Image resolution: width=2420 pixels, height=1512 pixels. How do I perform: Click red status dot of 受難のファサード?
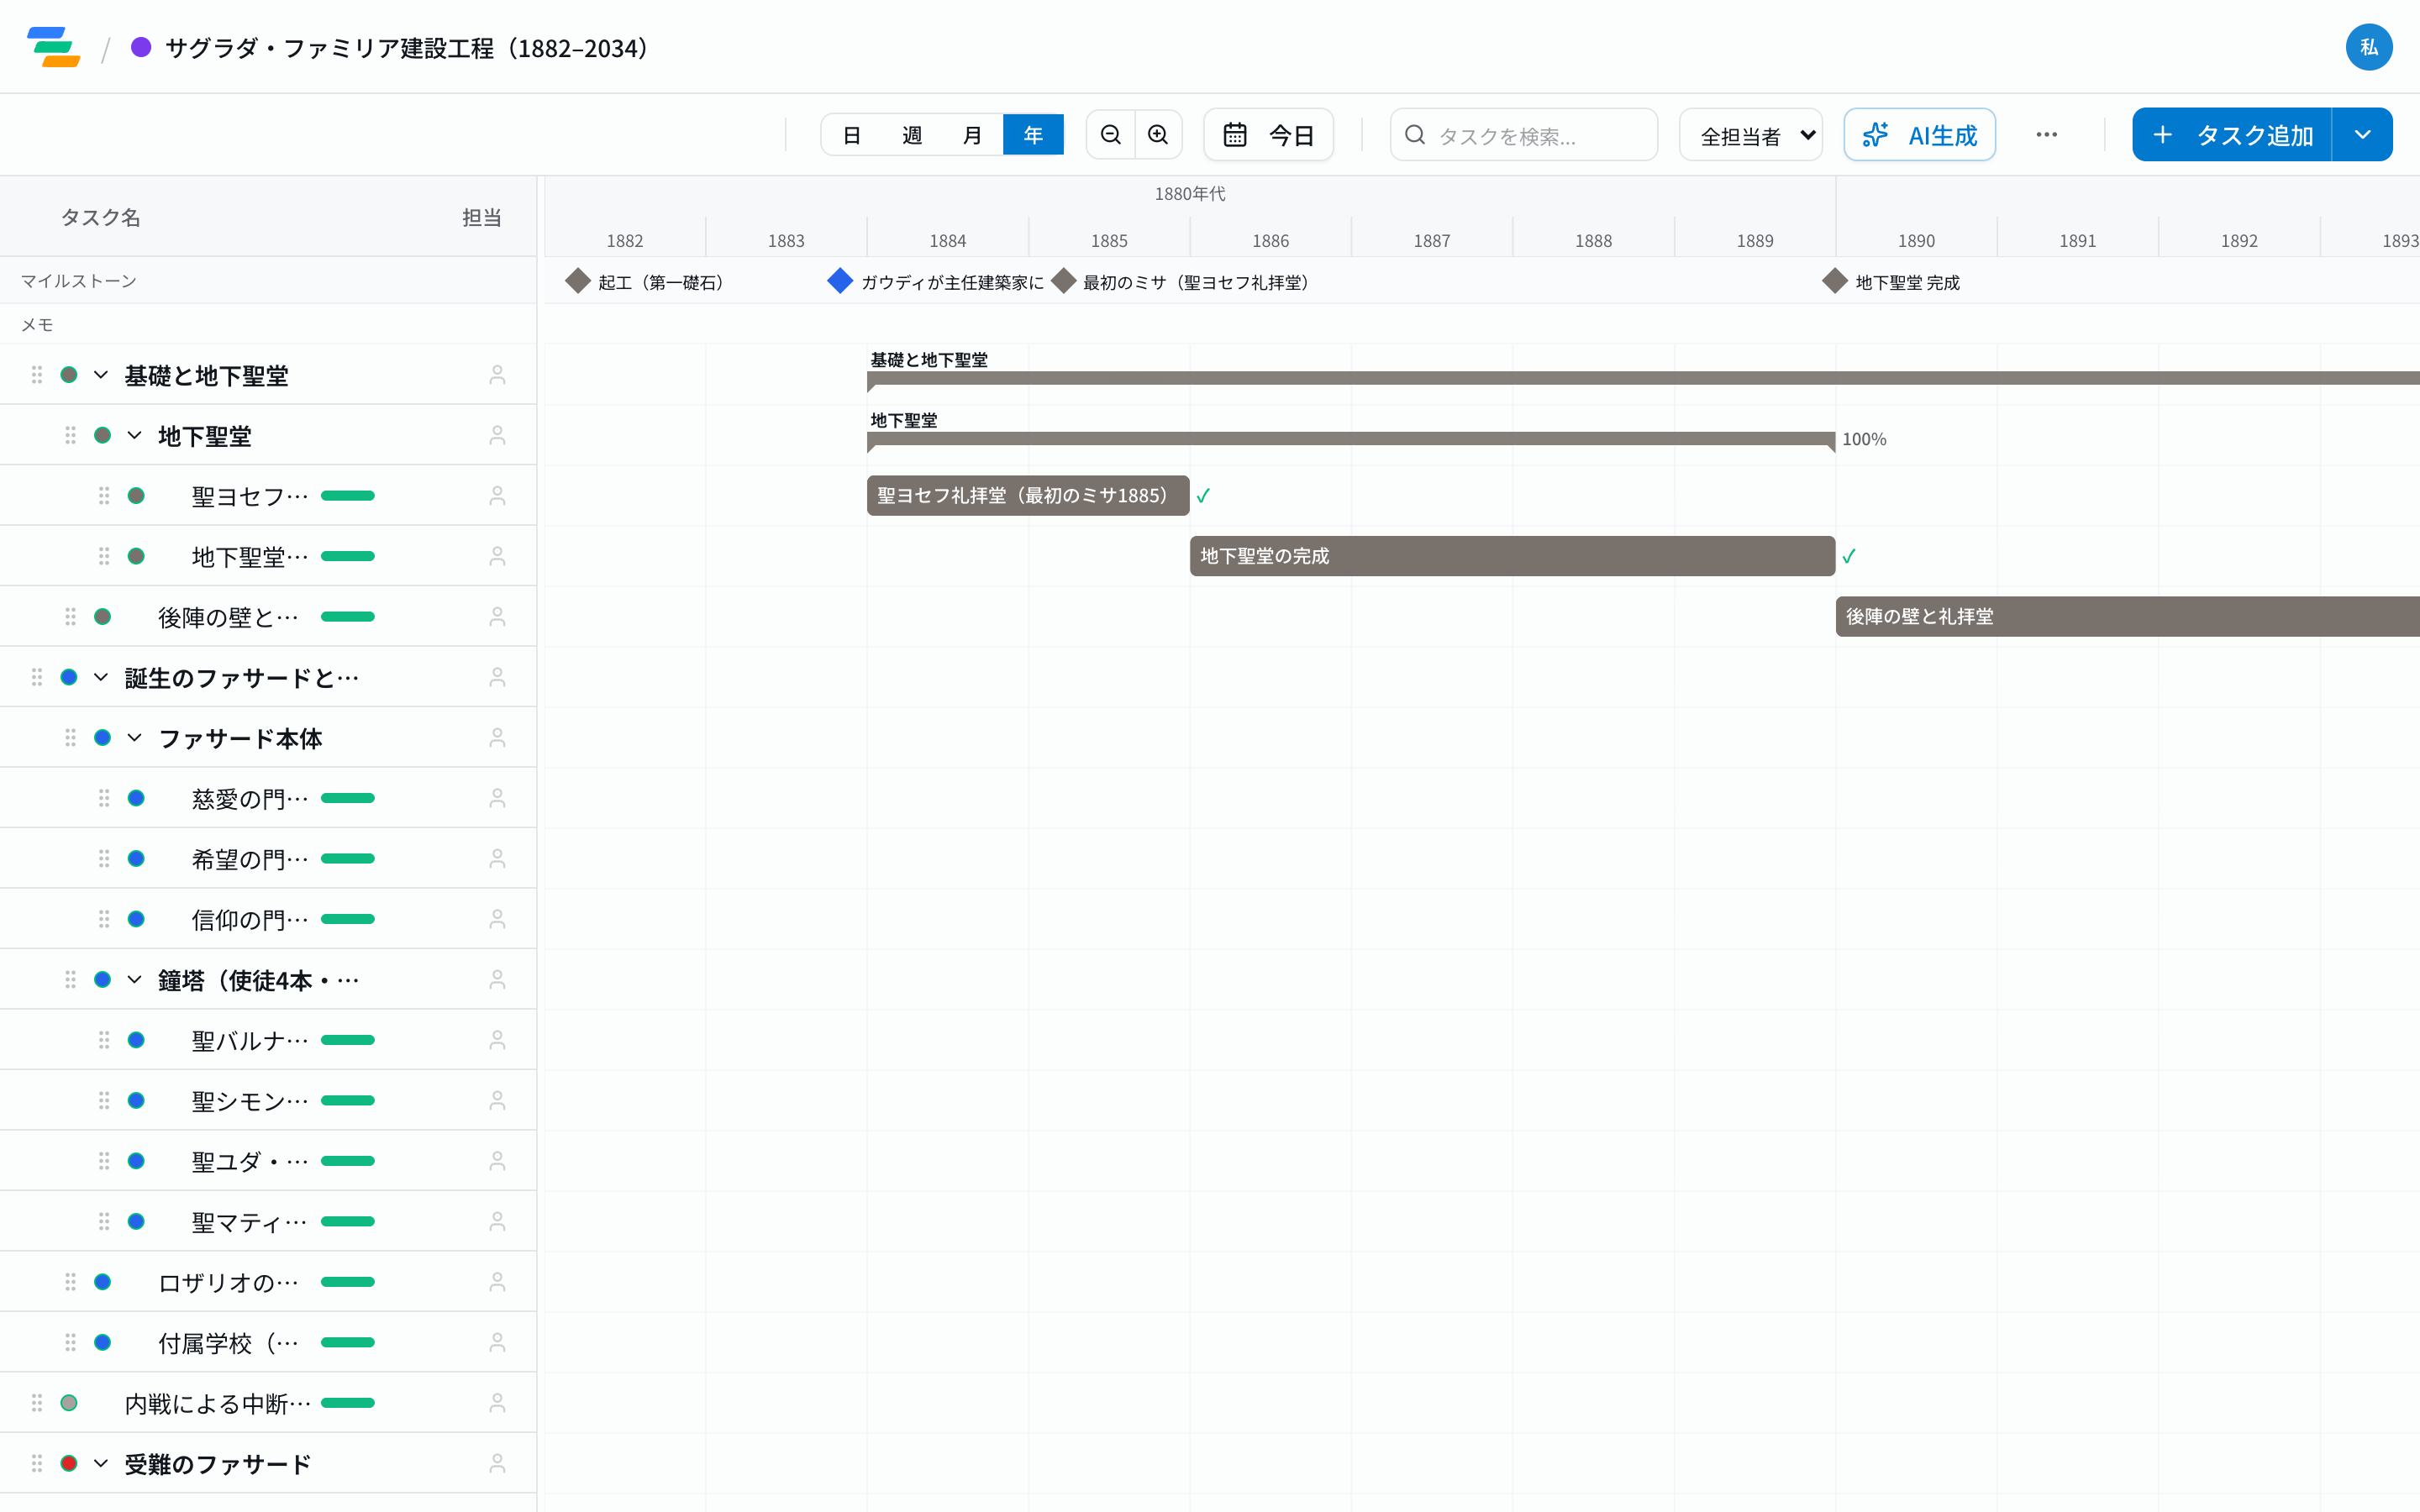[x=69, y=1464]
